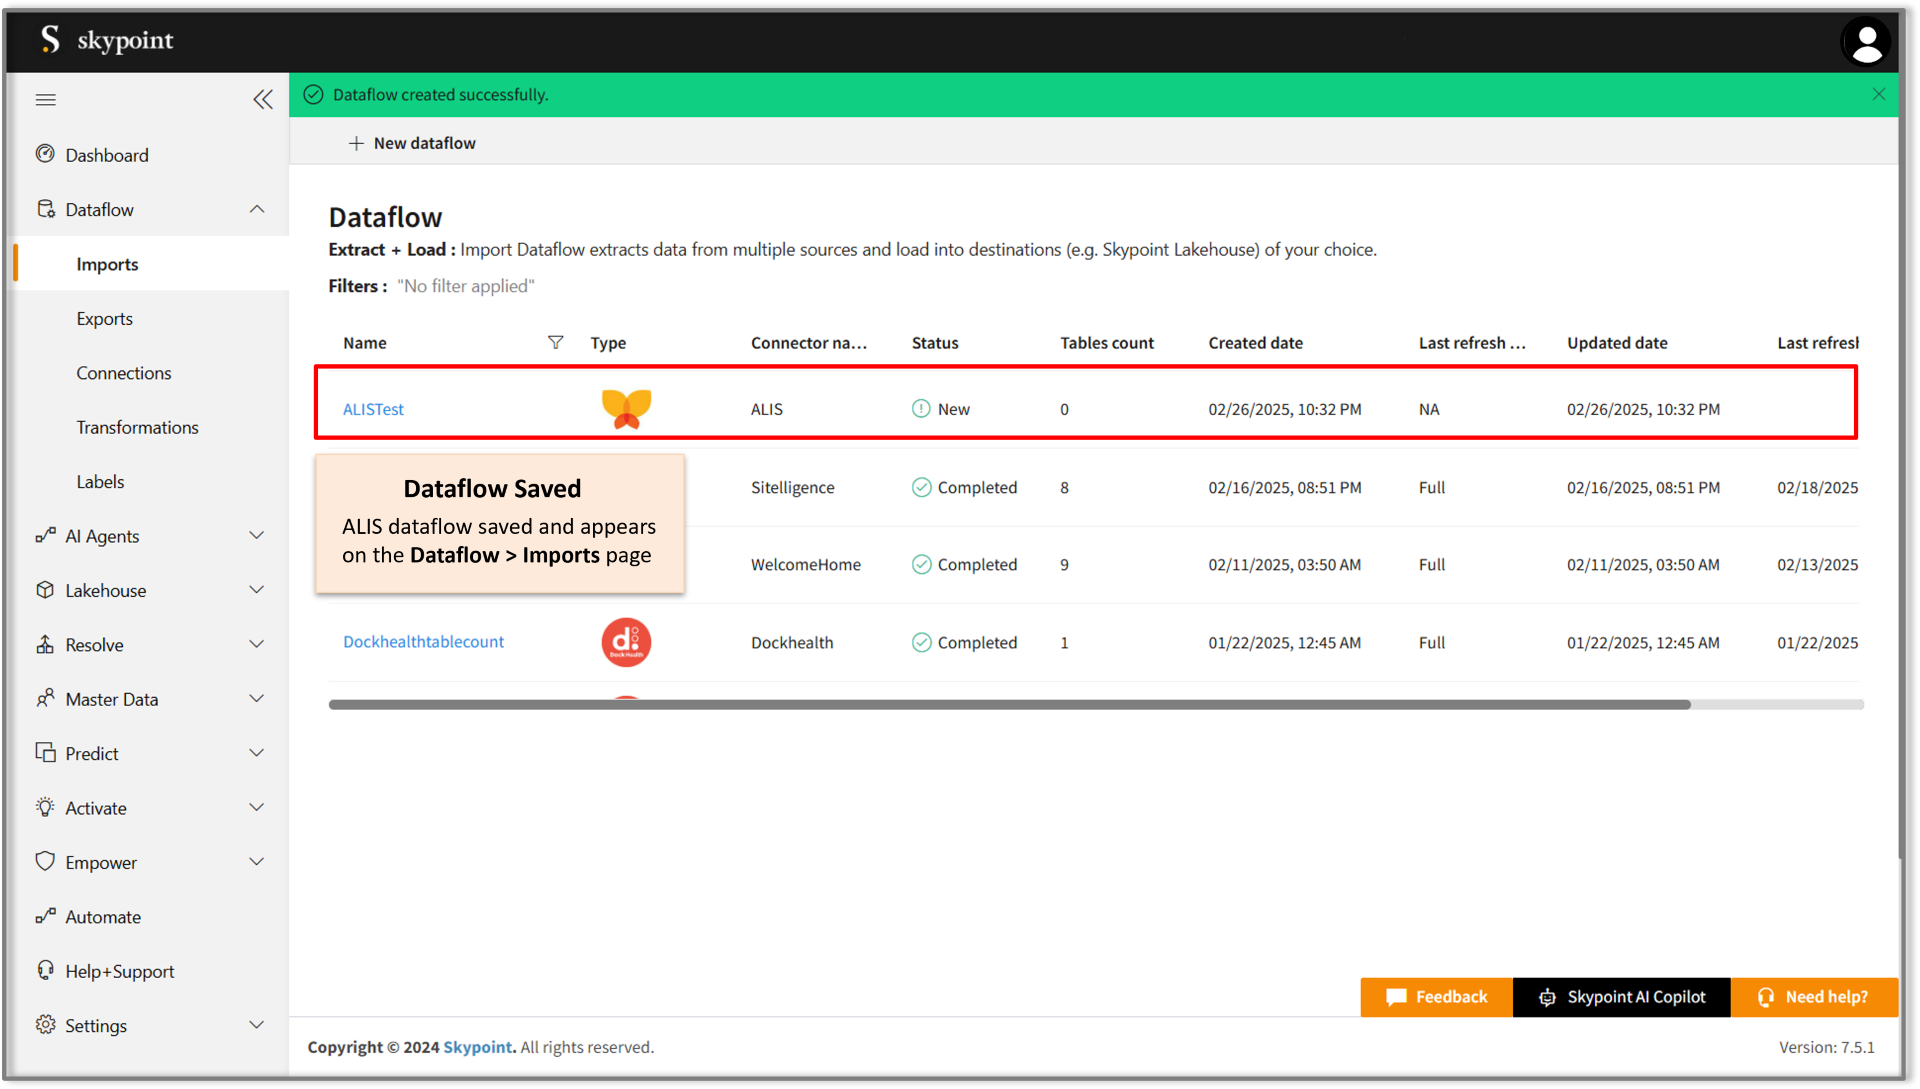
Task: Collapse sidebar with double chevron icon
Action: (263, 99)
